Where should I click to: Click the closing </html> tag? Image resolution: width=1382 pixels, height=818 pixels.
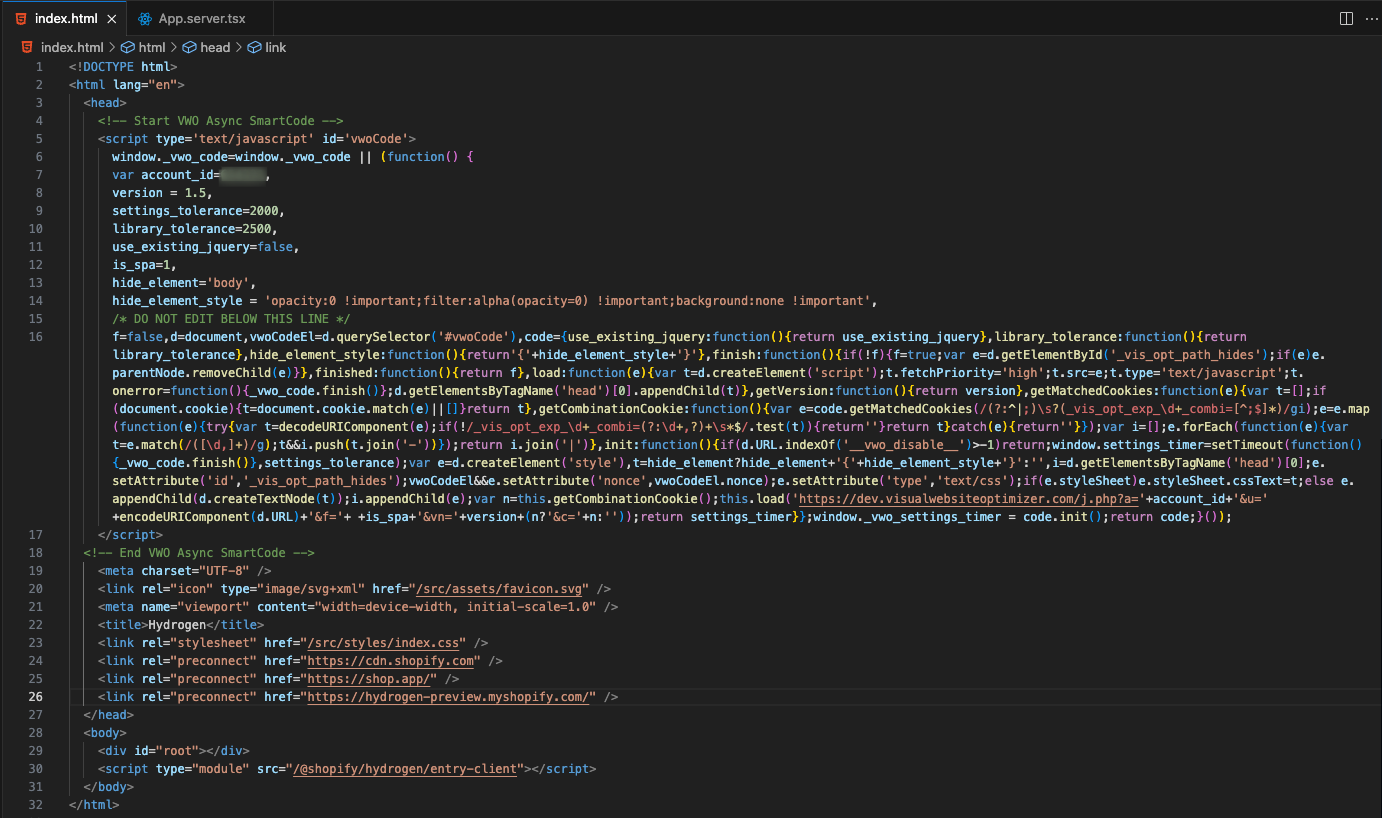pos(94,805)
